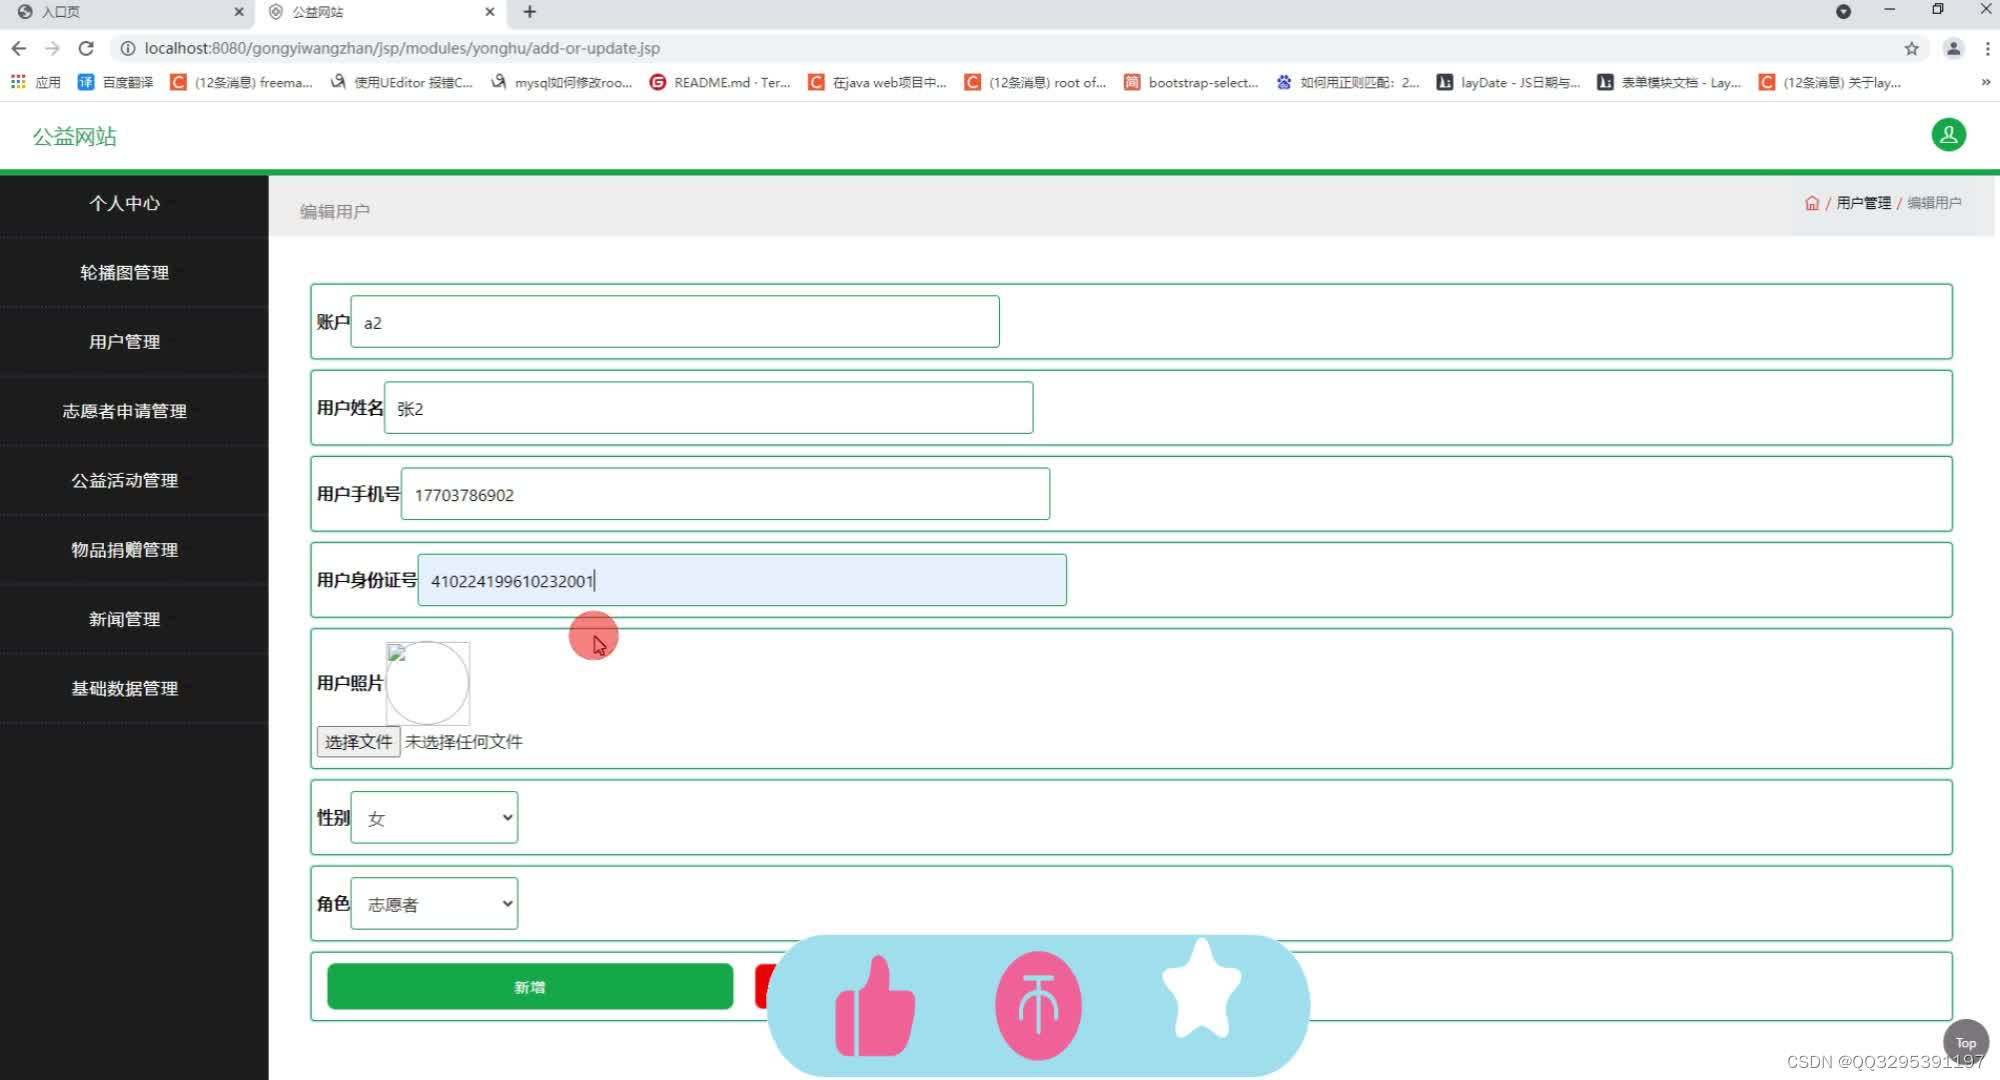Click the browser forward arrow
The height and width of the screenshot is (1080, 2000).
tap(52, 48)
